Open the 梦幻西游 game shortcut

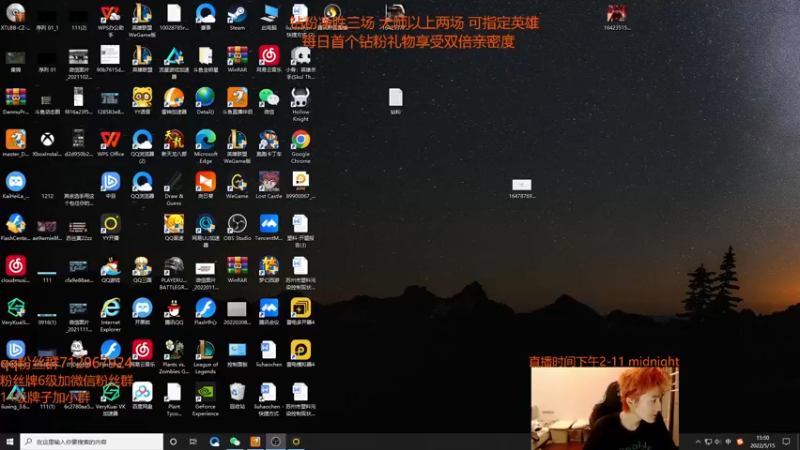coord(269,269)
